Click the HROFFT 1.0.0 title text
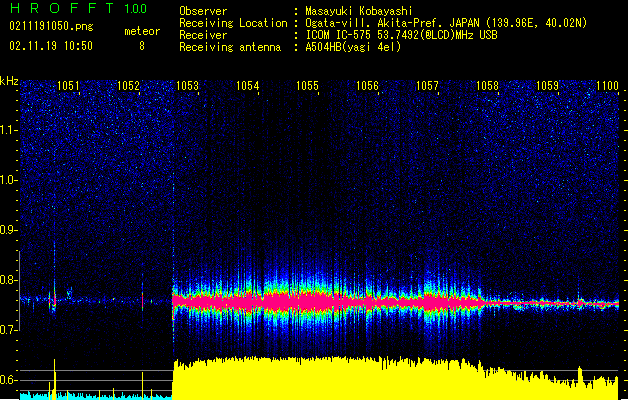This screenshot has width=629, height=400. [79, 8]
